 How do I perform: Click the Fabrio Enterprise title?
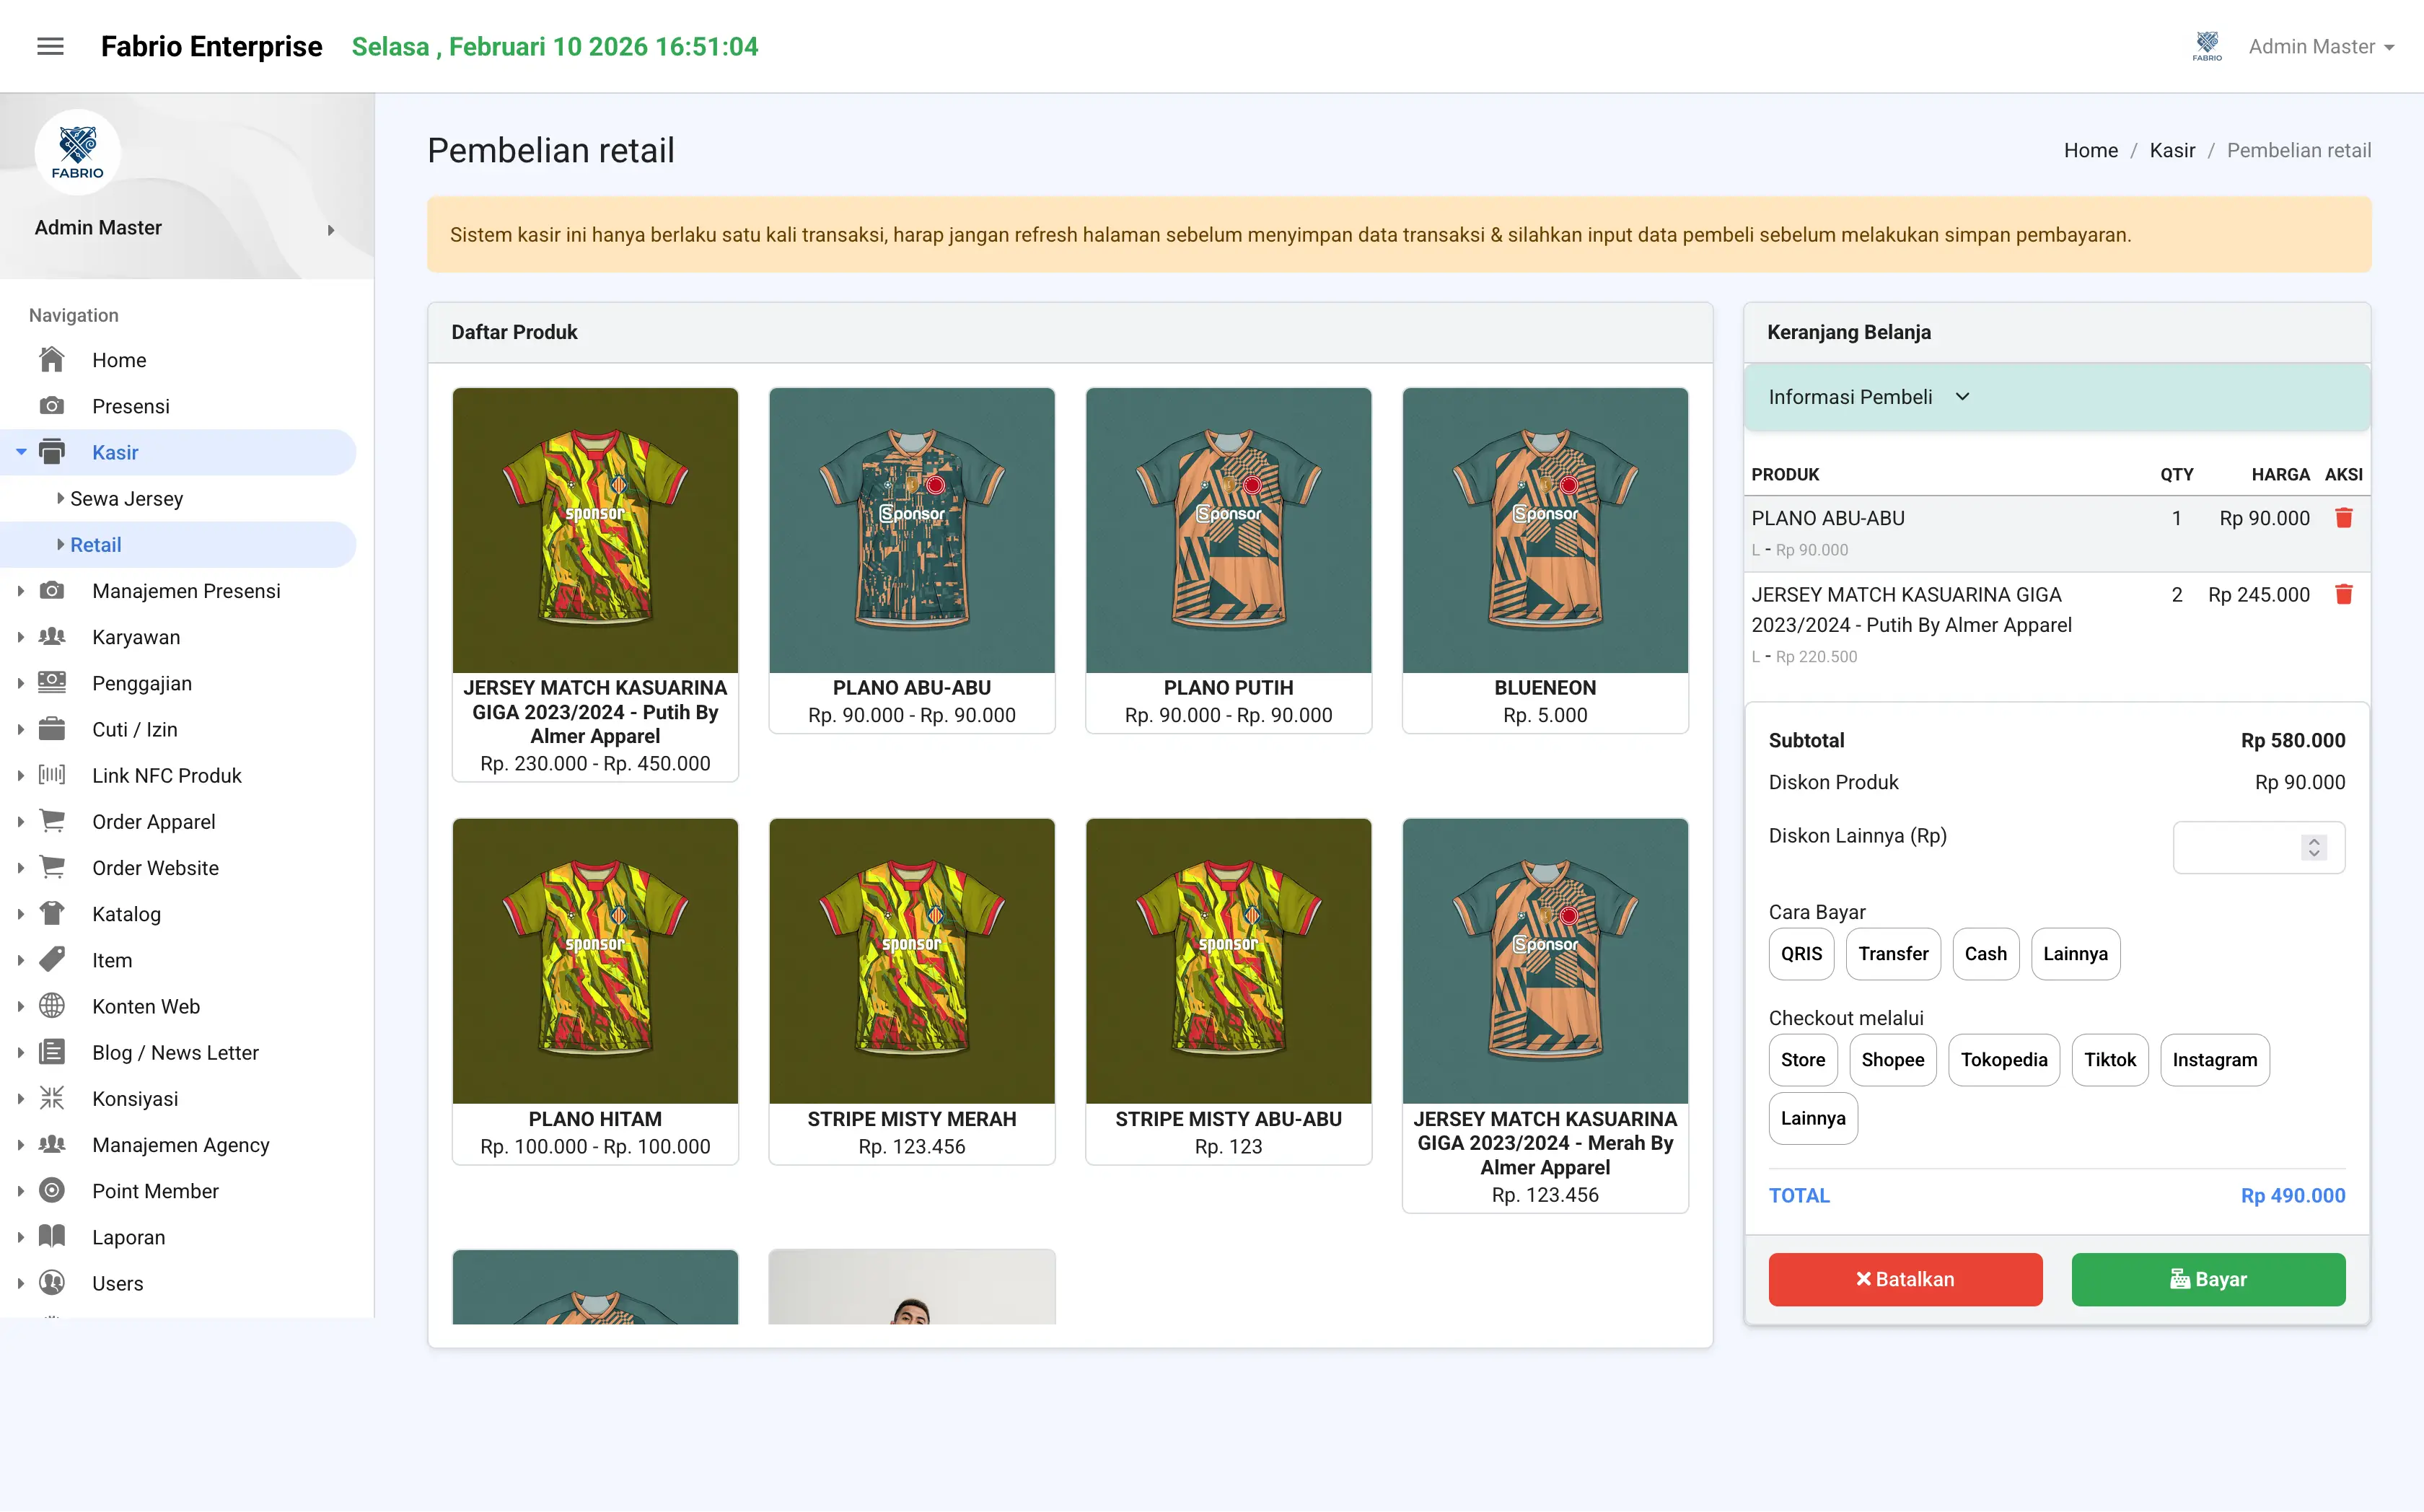[x=211, y=46]
